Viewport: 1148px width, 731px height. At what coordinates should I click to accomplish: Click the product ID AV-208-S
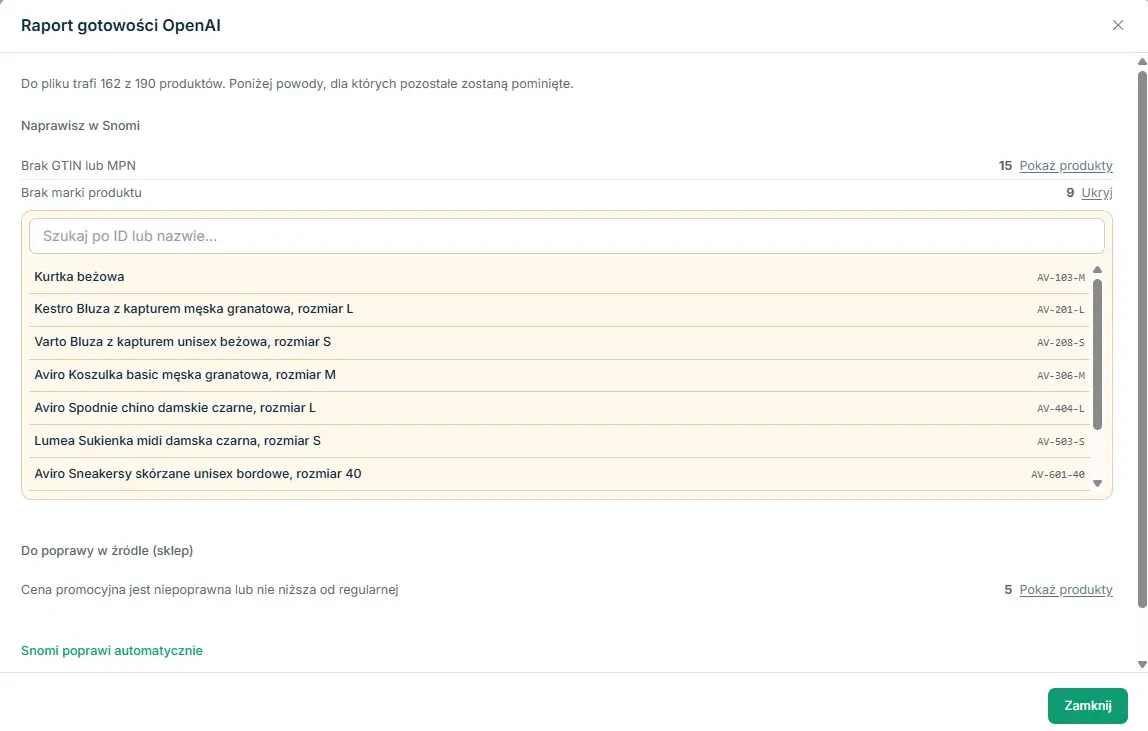tap(1061, 343)
